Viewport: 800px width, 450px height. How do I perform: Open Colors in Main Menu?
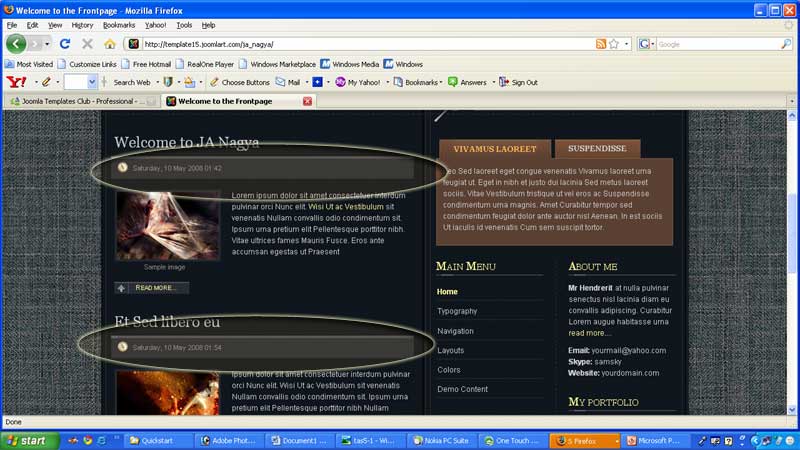(x=448, y=369)
